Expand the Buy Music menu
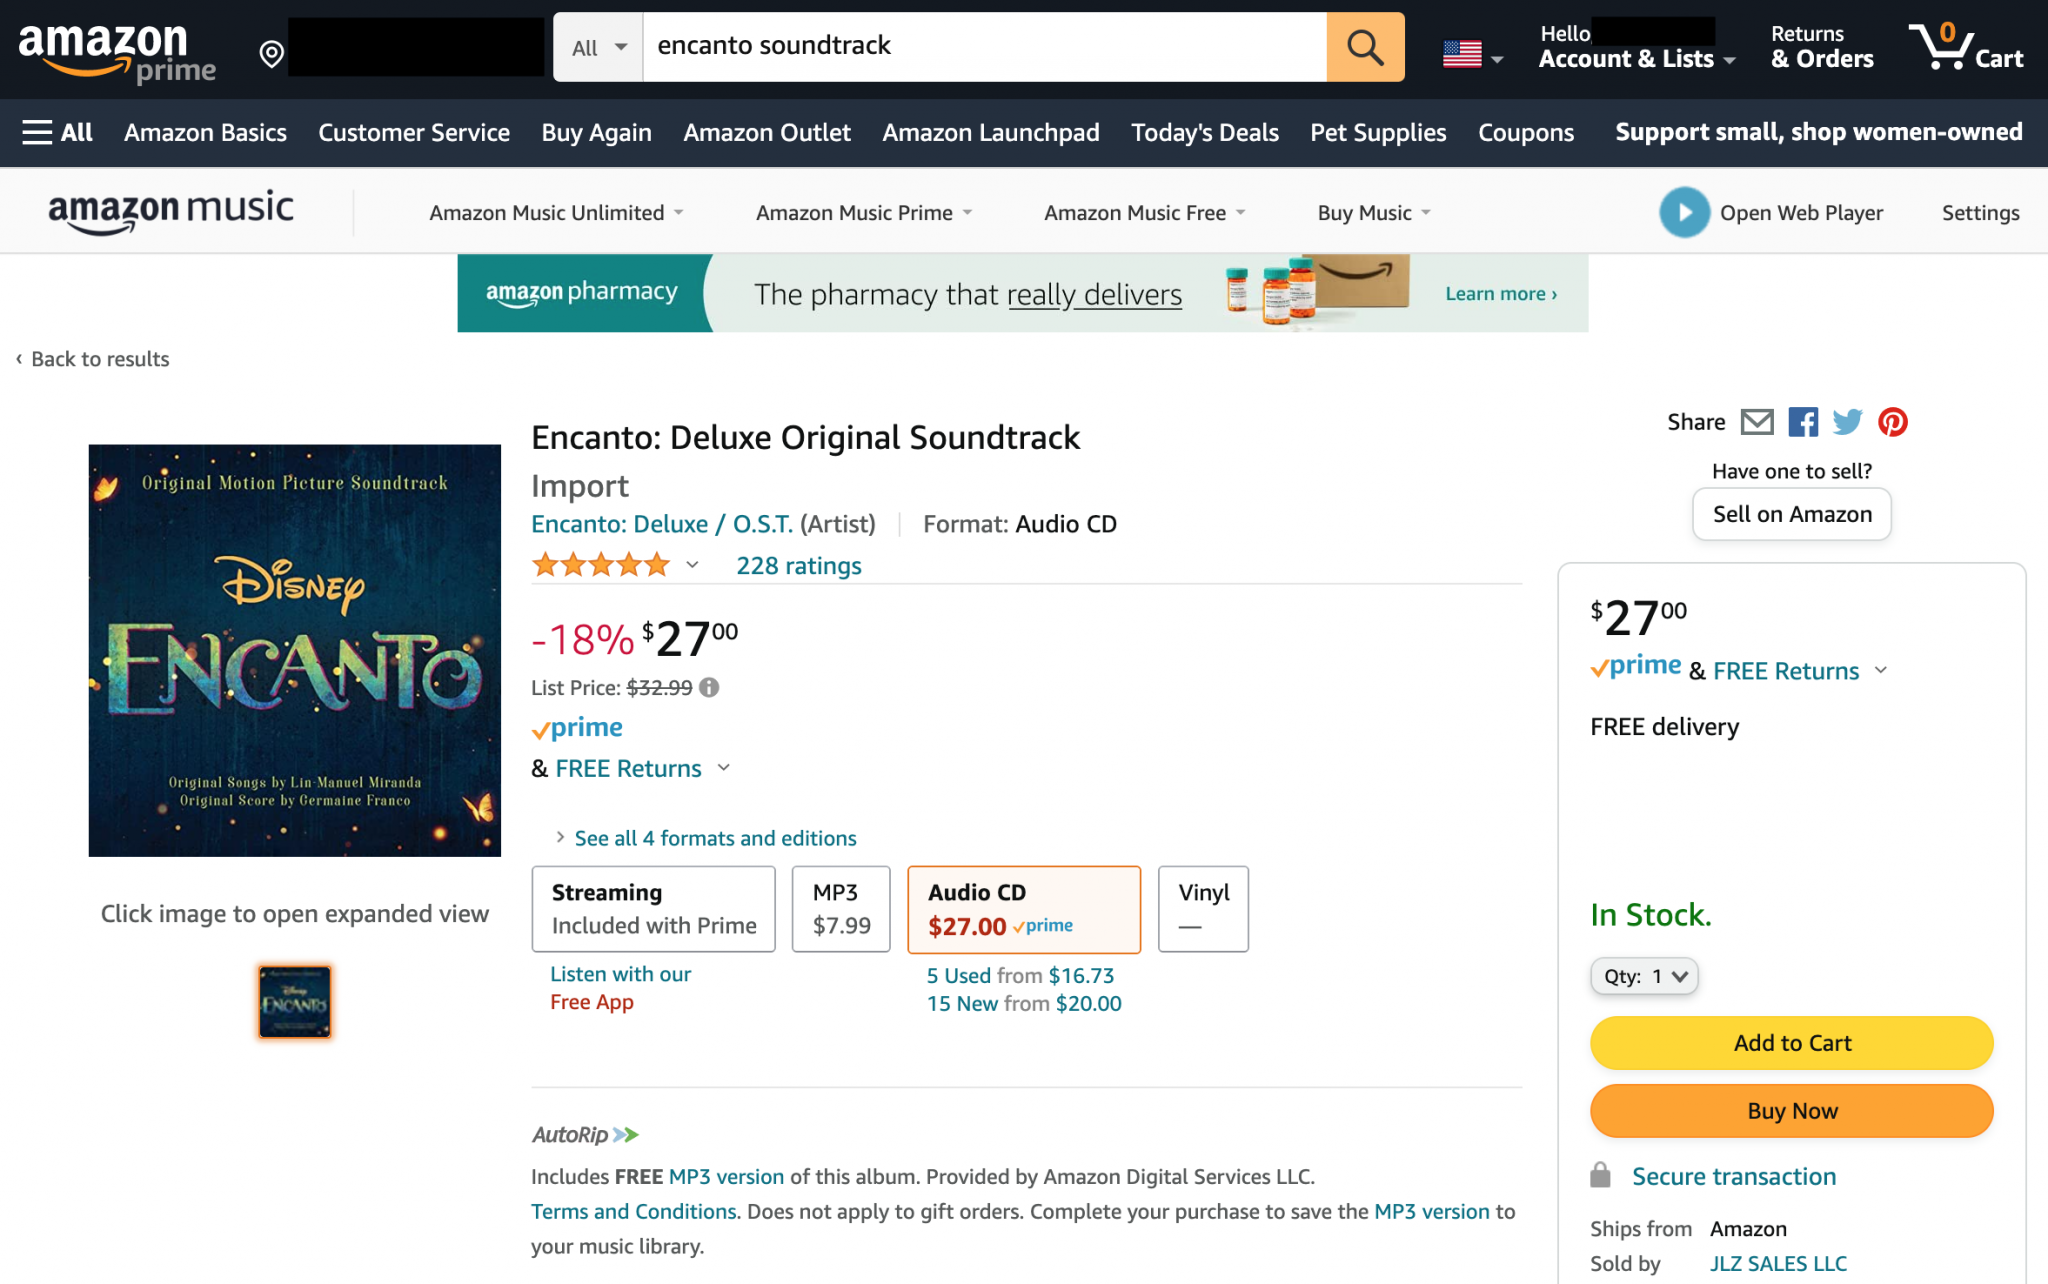The height and width of the screenshot is (1284, 2048). [x=1374, y=212]
